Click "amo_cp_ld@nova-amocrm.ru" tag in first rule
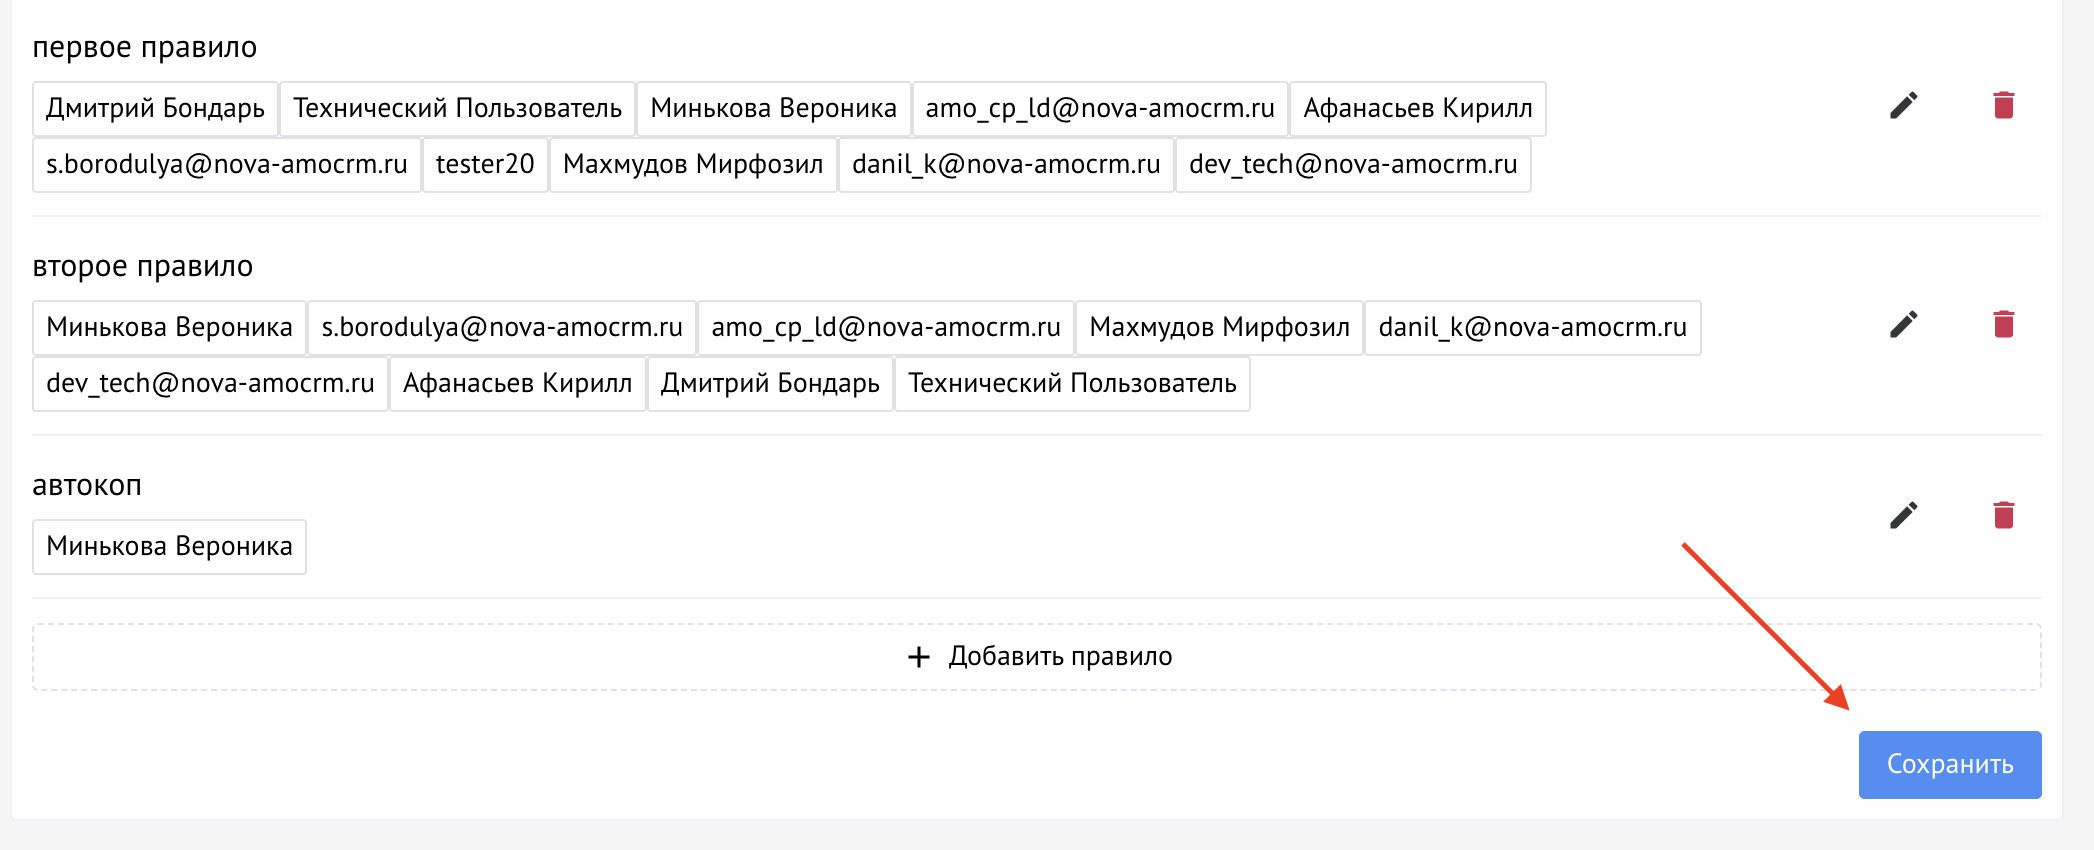 [1099, 109]
